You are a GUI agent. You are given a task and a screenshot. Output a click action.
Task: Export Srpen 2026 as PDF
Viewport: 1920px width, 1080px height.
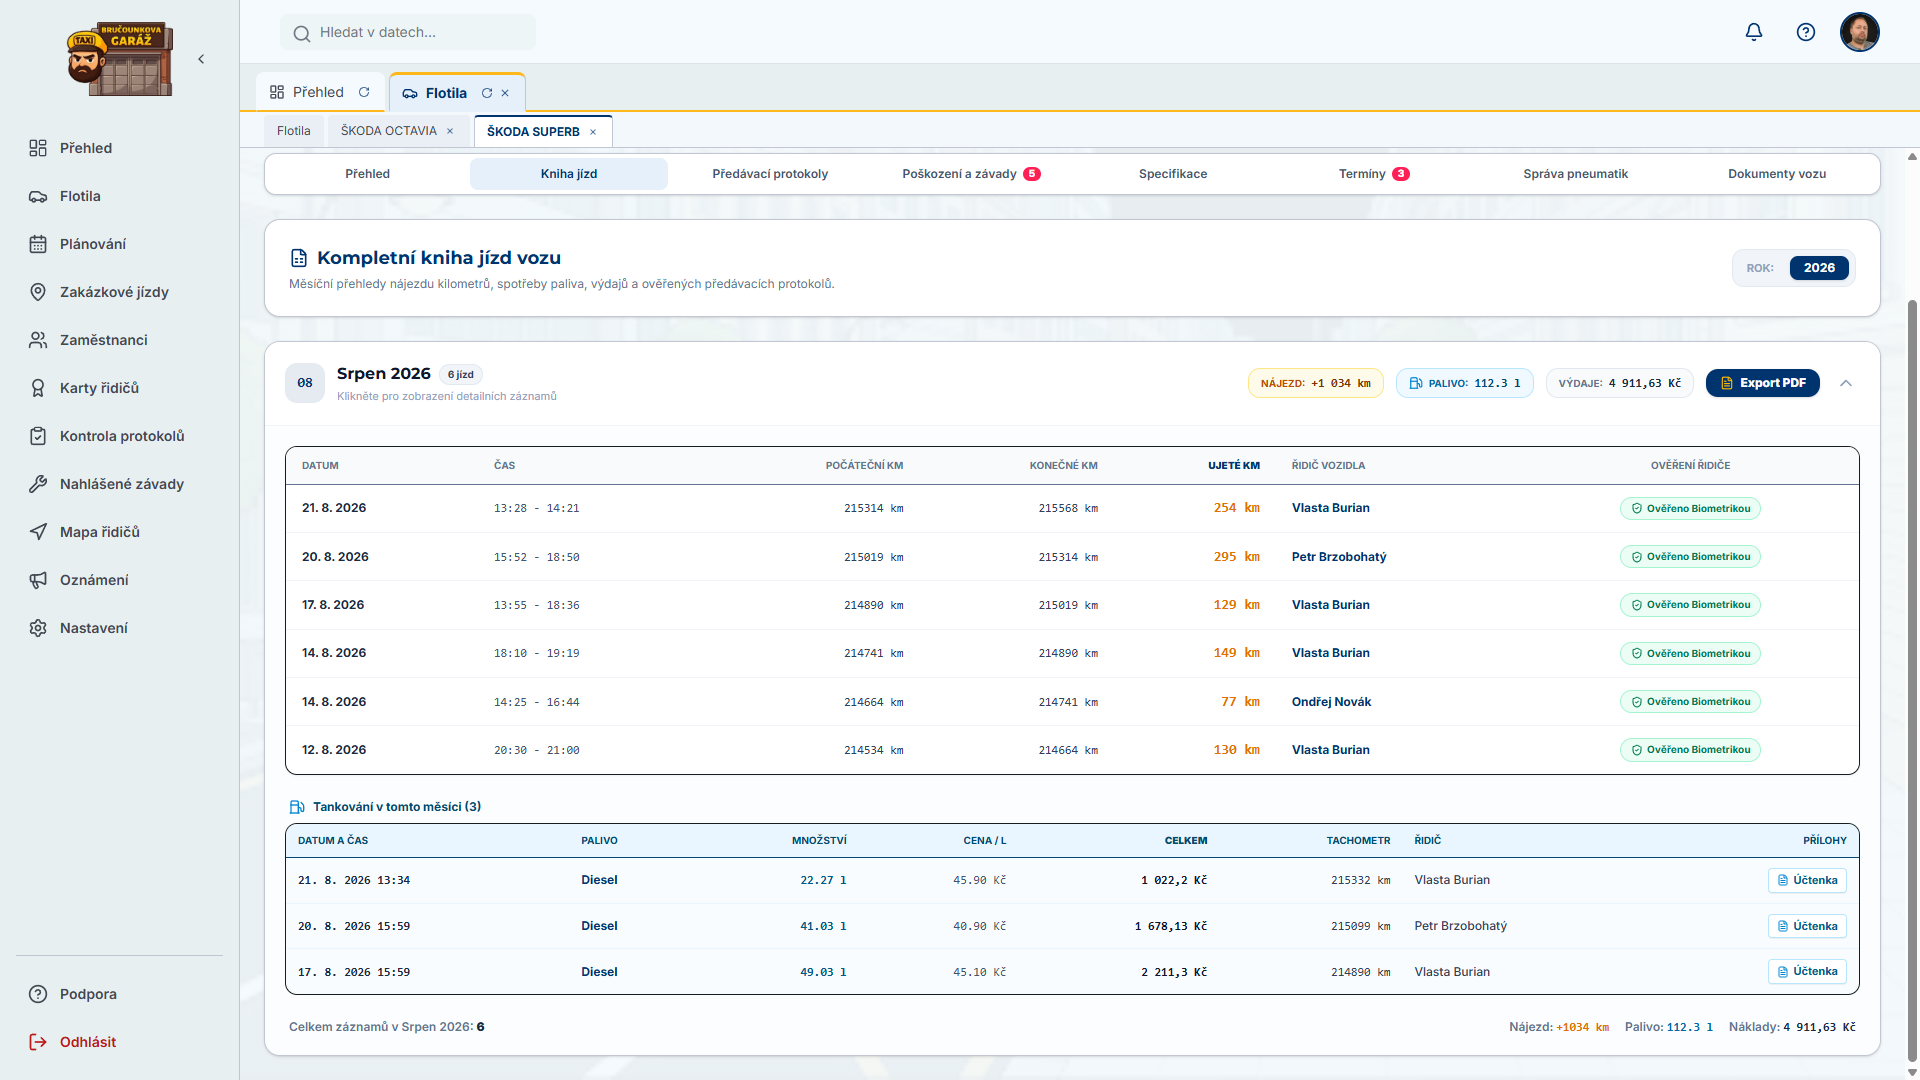pos(1763,383)
